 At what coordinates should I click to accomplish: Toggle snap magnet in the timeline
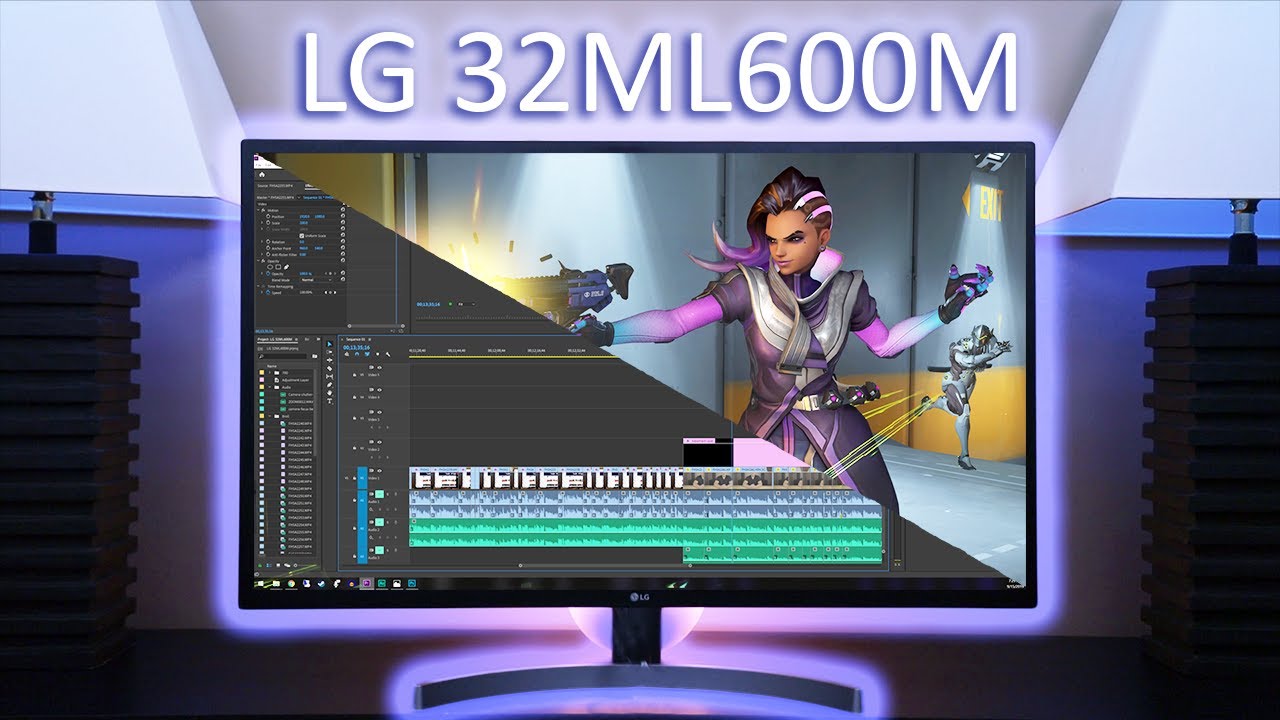(357, 354)
